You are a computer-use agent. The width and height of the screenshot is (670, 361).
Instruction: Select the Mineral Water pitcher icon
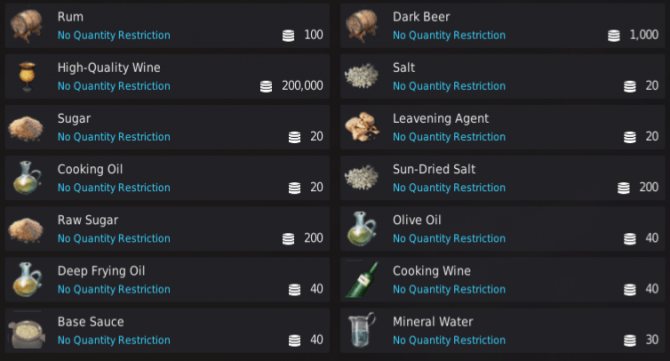(362, 330)
